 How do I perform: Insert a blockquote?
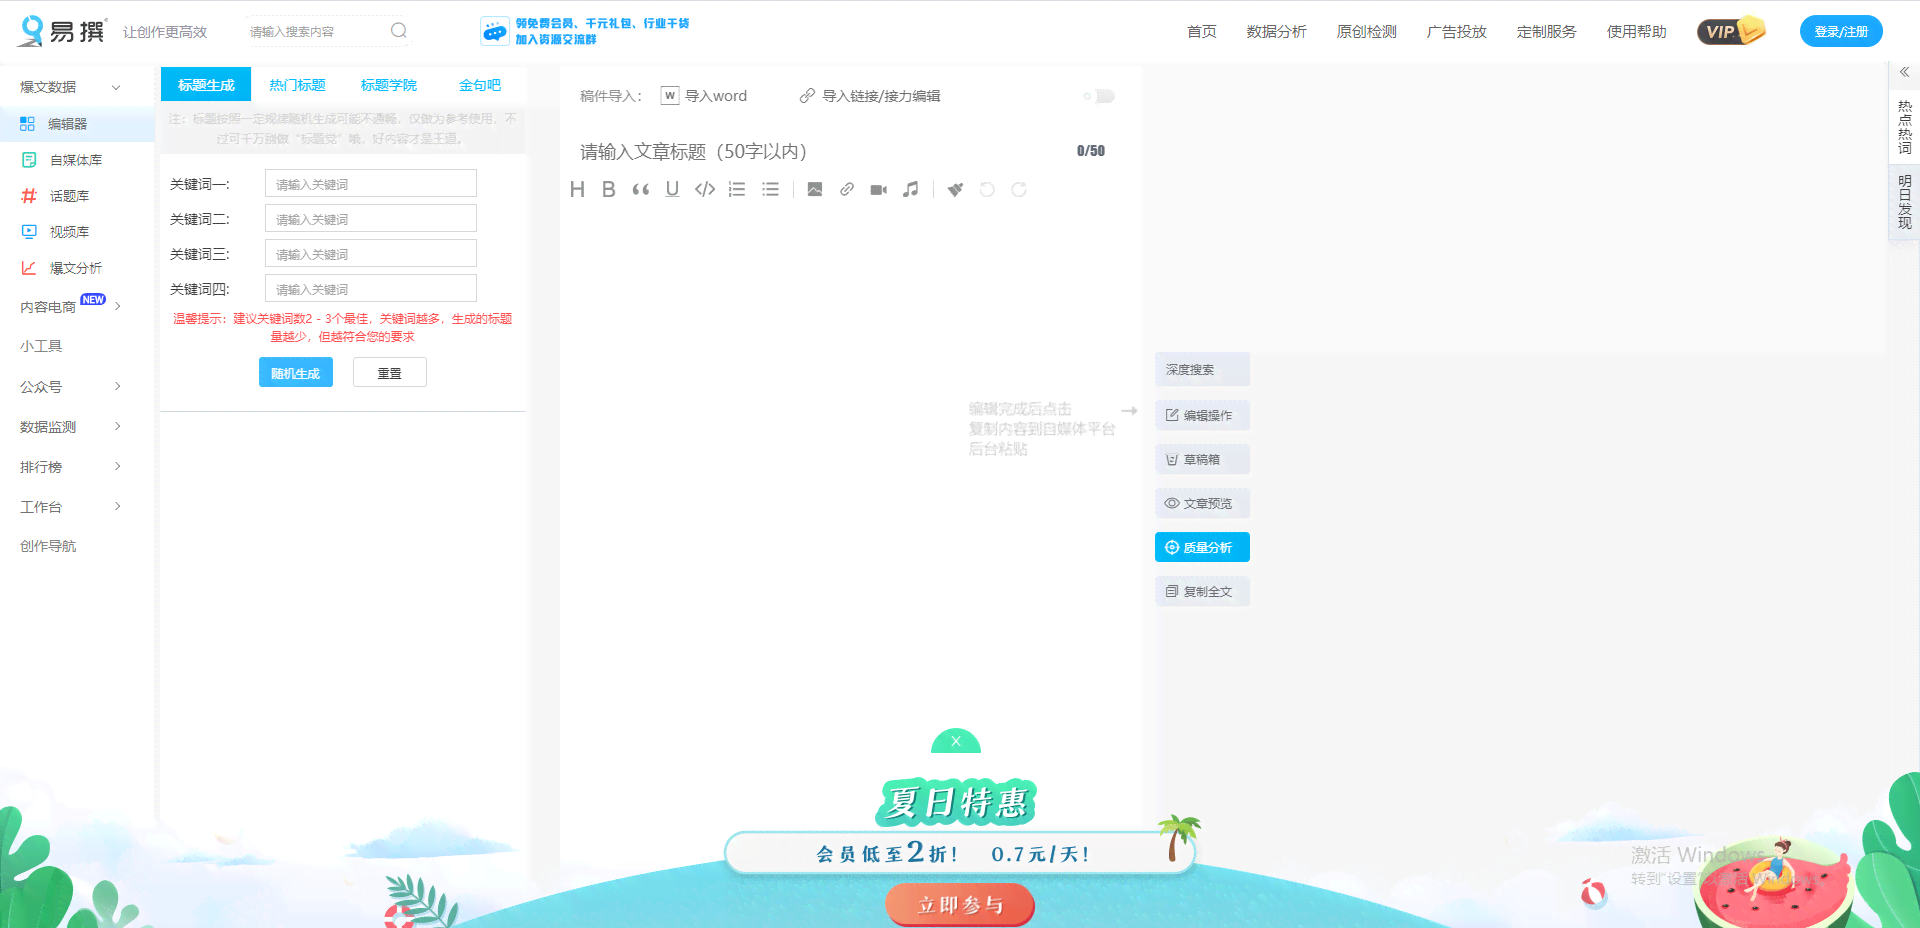[x=640, y=189]
